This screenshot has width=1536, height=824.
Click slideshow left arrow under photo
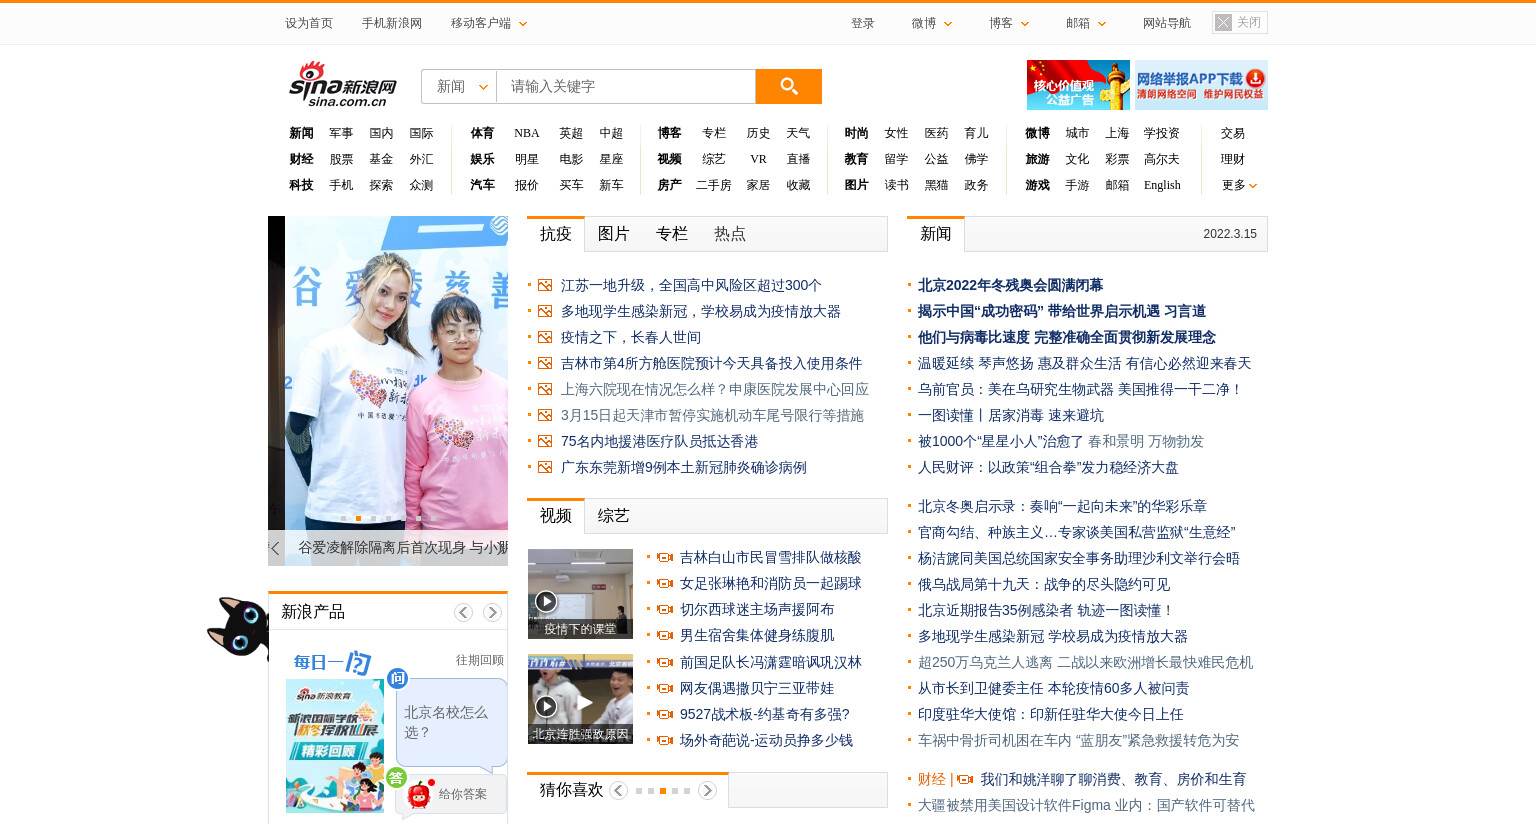[x=275, y=548]
